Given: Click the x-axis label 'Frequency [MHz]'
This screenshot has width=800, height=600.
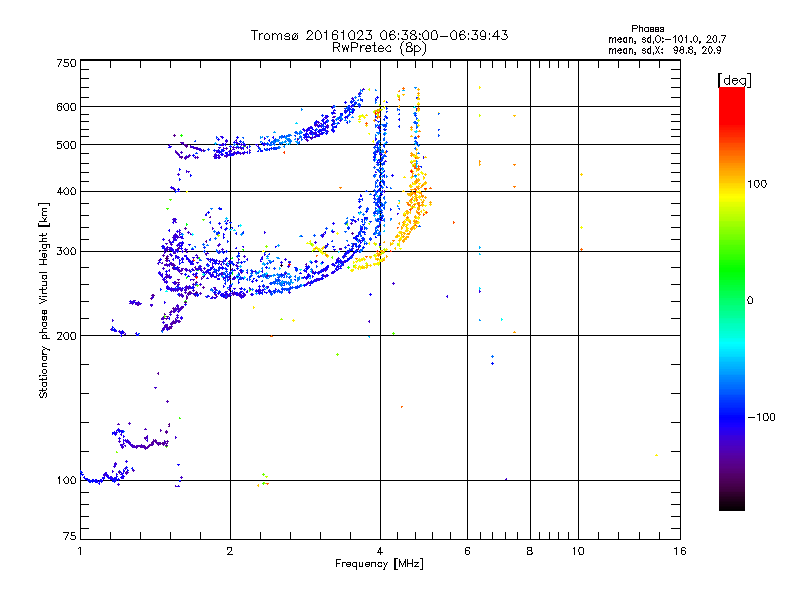Looking at the screenshot, I should click(379, 564).
